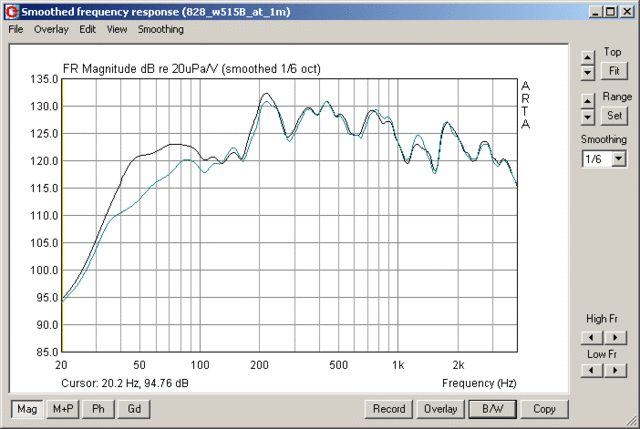Click the yellow cursor line at 20 Hz
The width and height of the screenshot is (640, 429).
pos(62,215)
